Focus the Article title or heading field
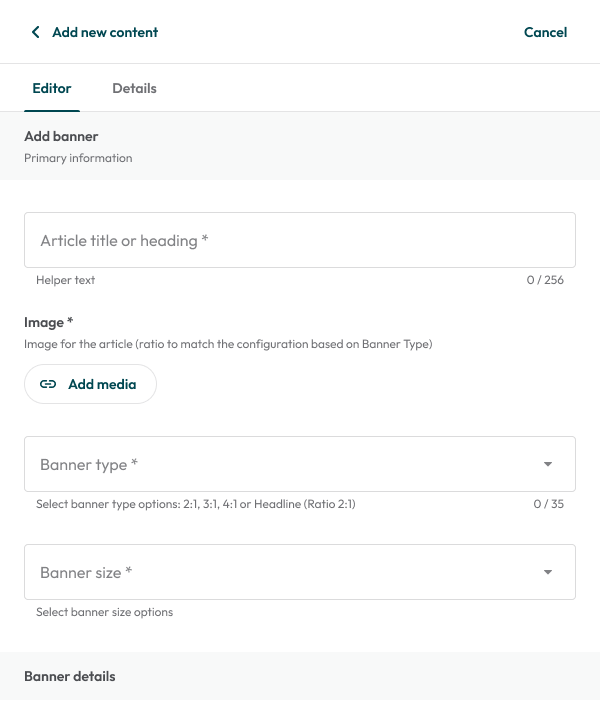Viewport: 600px width, 720px height. tap(299, 240)
